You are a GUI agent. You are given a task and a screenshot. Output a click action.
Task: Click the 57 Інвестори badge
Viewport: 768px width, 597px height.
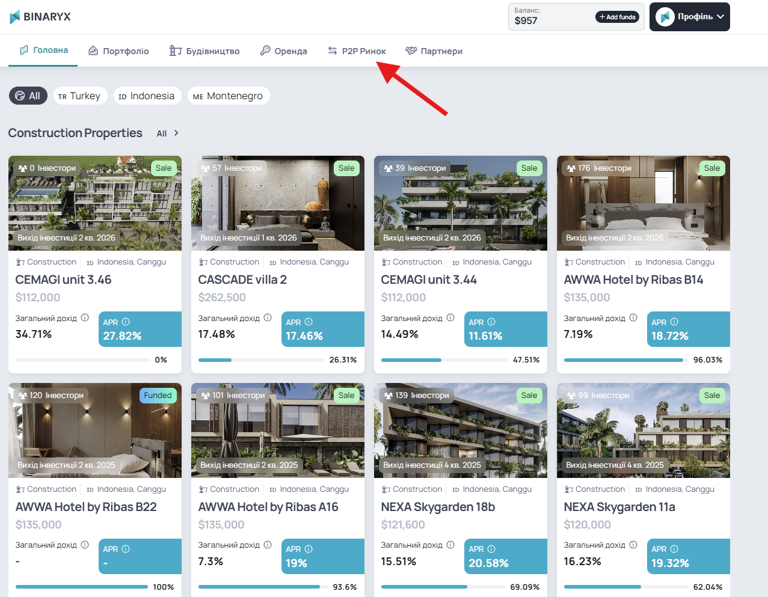(x=232, y=168)
